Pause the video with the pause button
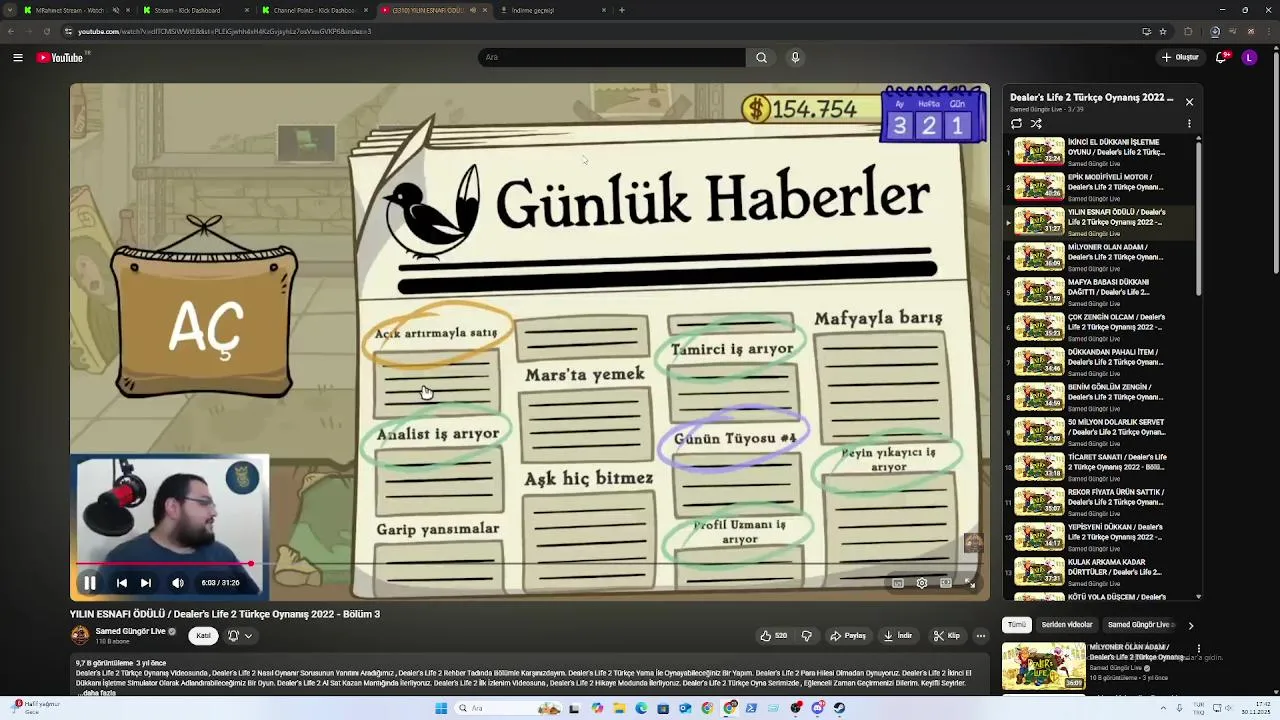Image resolution: width=1280 pixels, height=720 pixels. pos(89,583)
